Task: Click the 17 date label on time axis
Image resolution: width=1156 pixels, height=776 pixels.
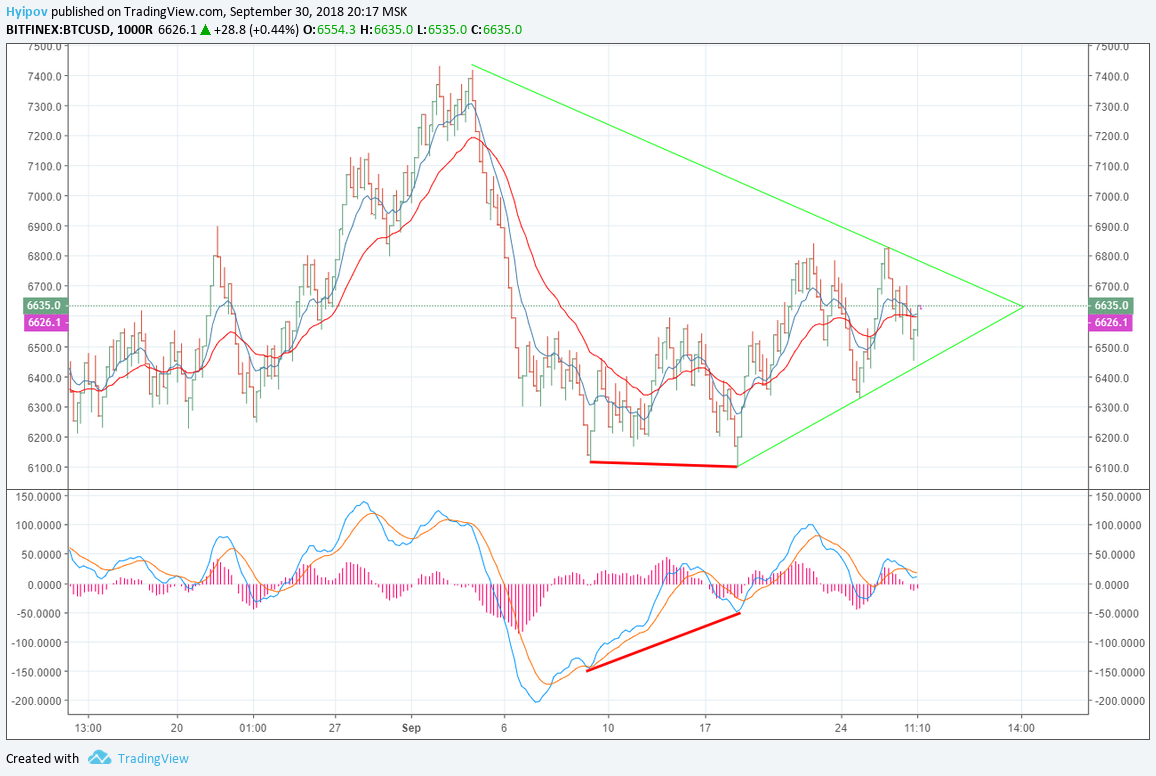Action: coord(705,728)
